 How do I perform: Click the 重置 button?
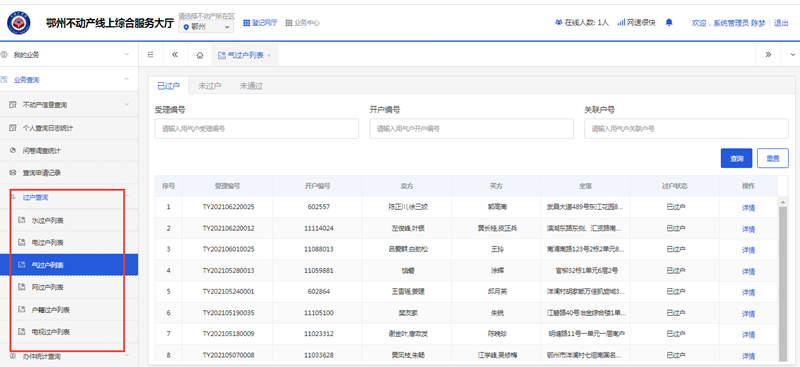click(773, 158)
